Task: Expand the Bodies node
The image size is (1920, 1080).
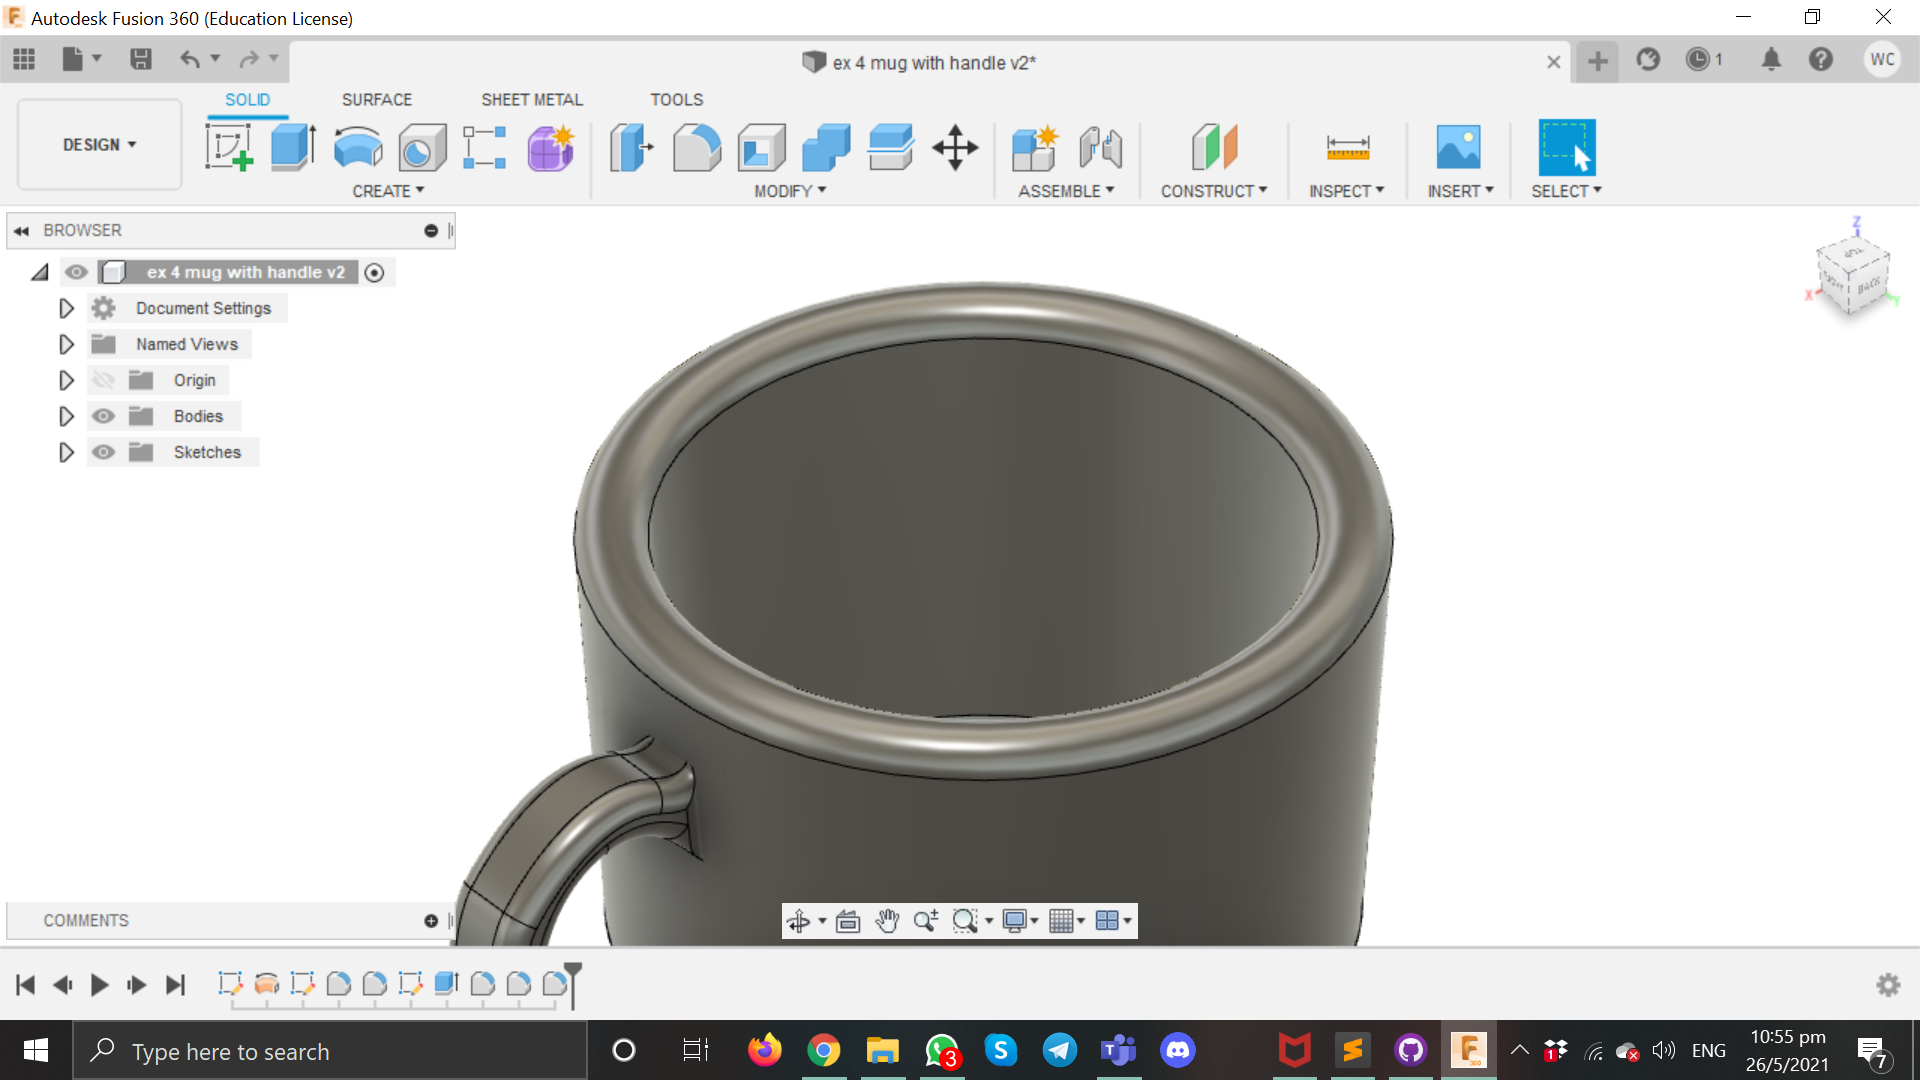Action: (x=66, y=416)
